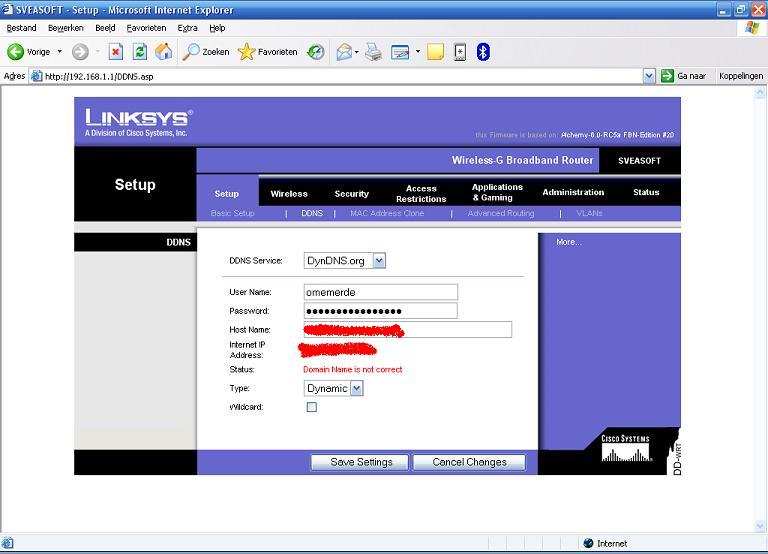Expand the Edit icon dropdown arrow
This screenshot has height=554, width=768.
(418, 51)
